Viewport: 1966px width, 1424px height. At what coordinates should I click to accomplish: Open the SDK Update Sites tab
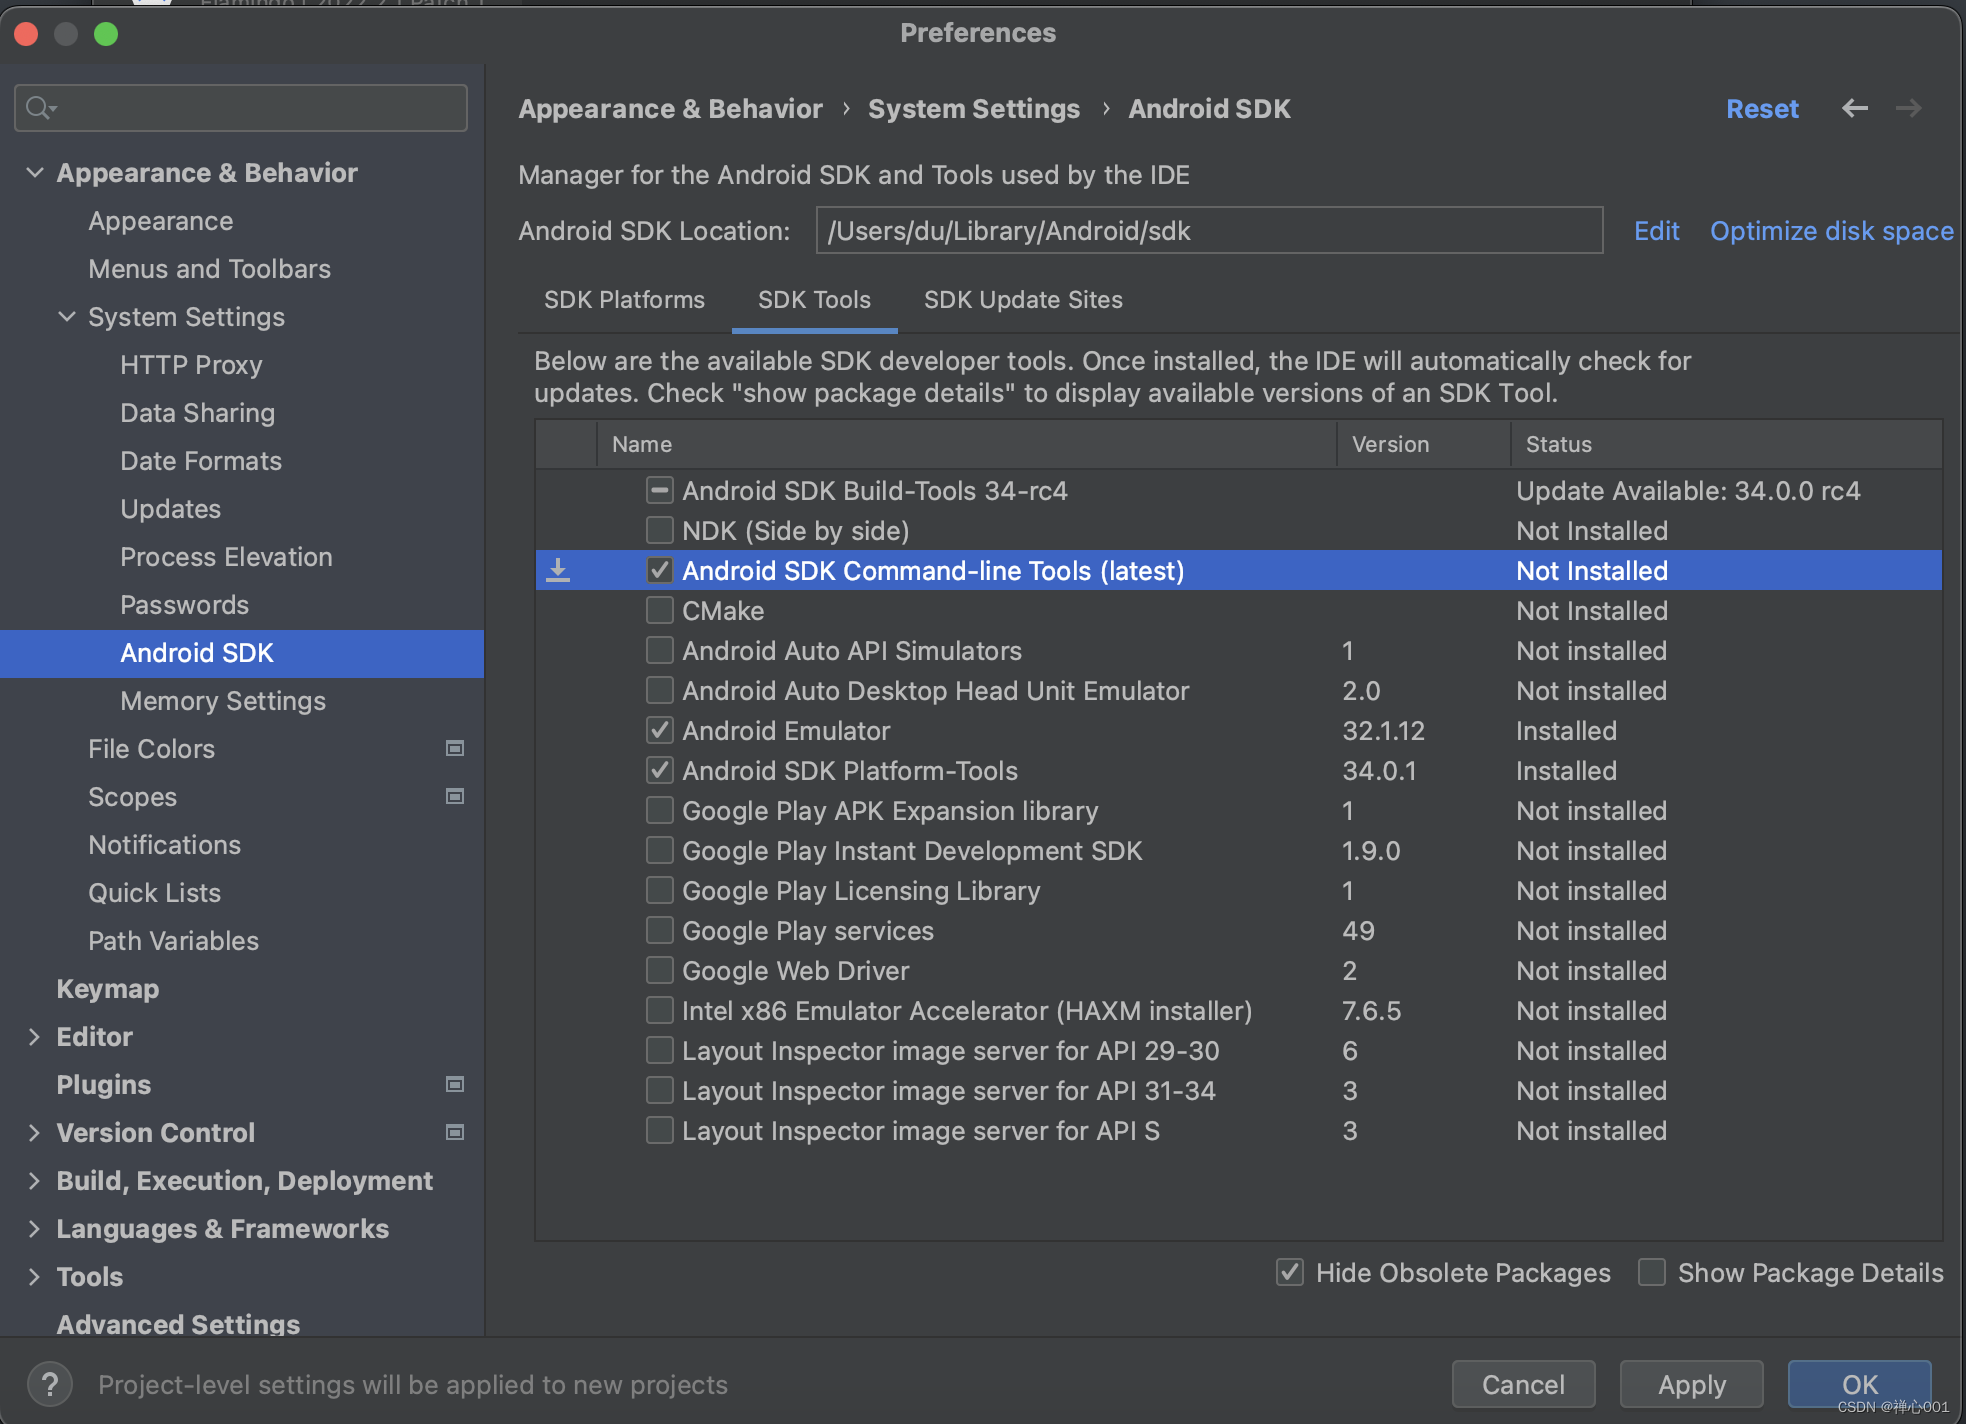[x=1023, y=299]
